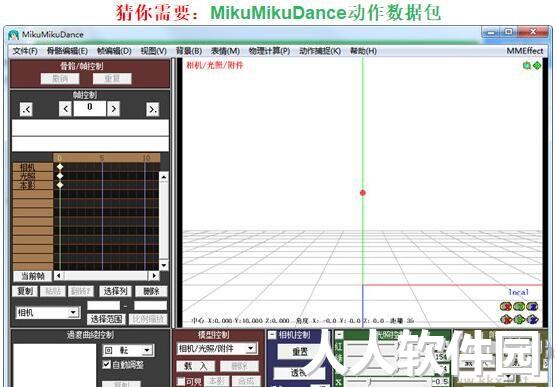
Task: Open the 帮助(H) menu
Action: coord(363,51)
